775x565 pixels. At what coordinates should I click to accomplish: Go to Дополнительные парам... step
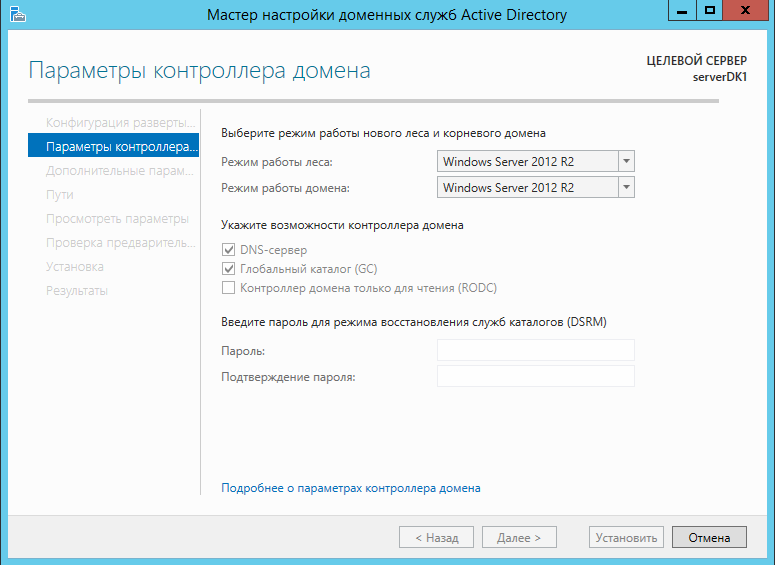click(120, 171)
